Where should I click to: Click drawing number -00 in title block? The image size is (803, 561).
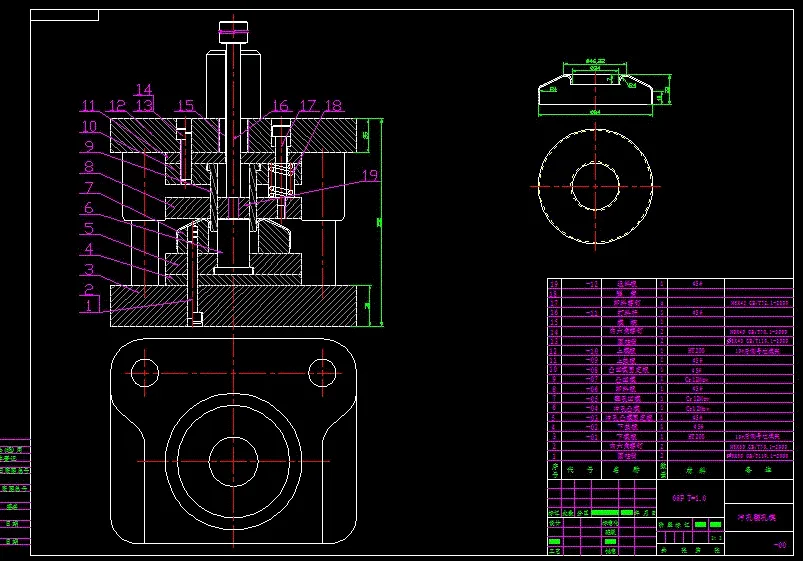click(779, 545)
